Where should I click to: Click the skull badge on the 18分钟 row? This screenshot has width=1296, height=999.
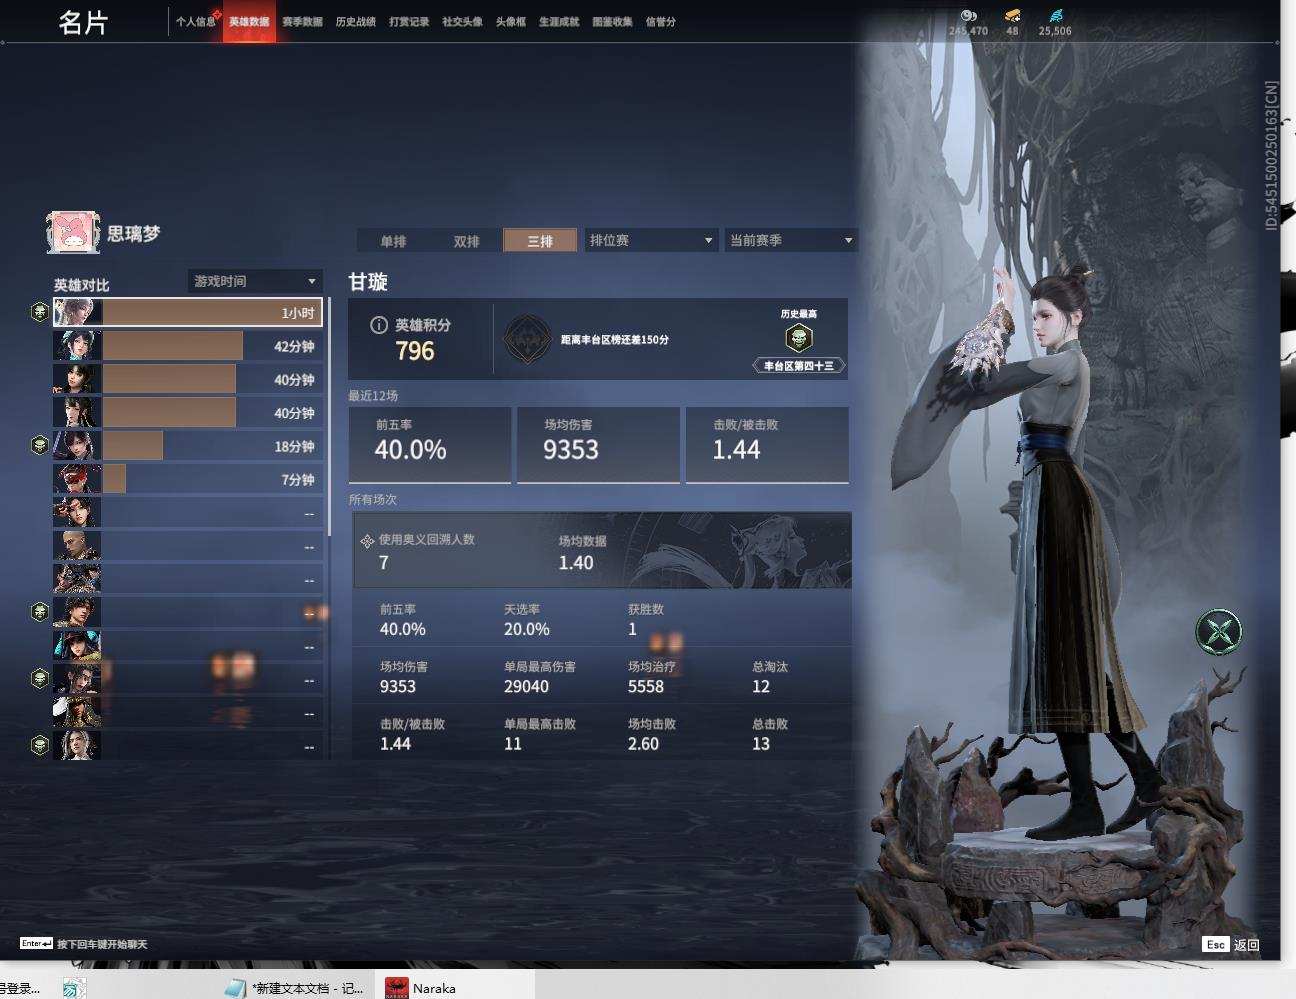pos(40,445)
